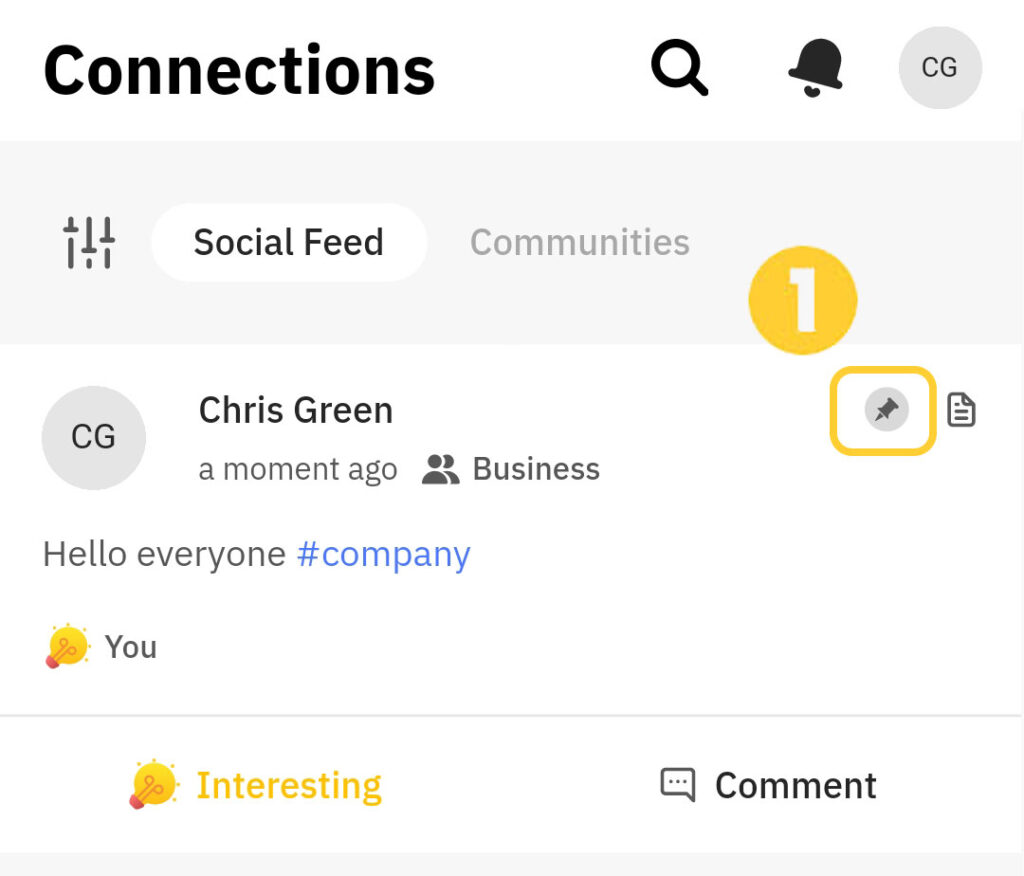Open search with the magnifying glass icon
Viewport: 1024px width, 876px height.
679,68
